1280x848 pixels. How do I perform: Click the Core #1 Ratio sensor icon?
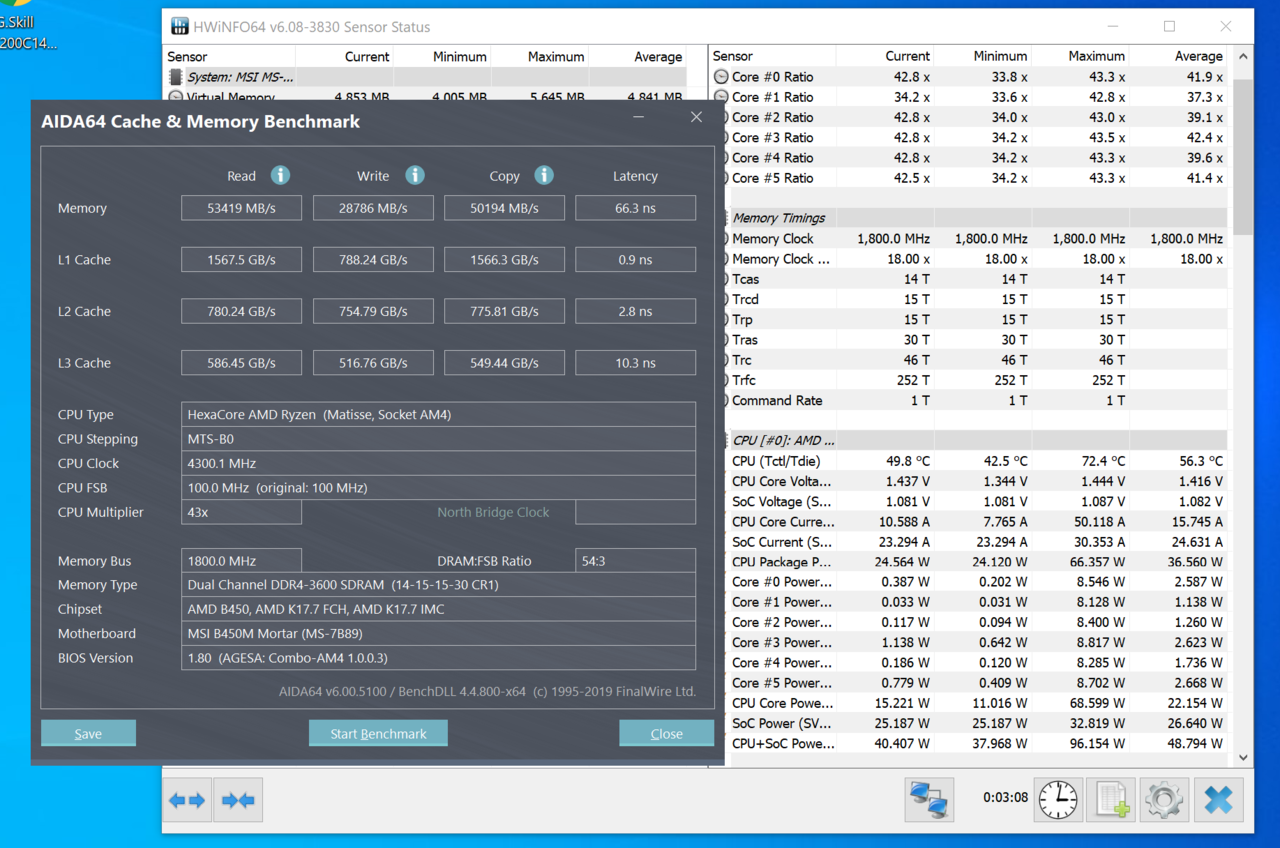[x=721, y=97]
